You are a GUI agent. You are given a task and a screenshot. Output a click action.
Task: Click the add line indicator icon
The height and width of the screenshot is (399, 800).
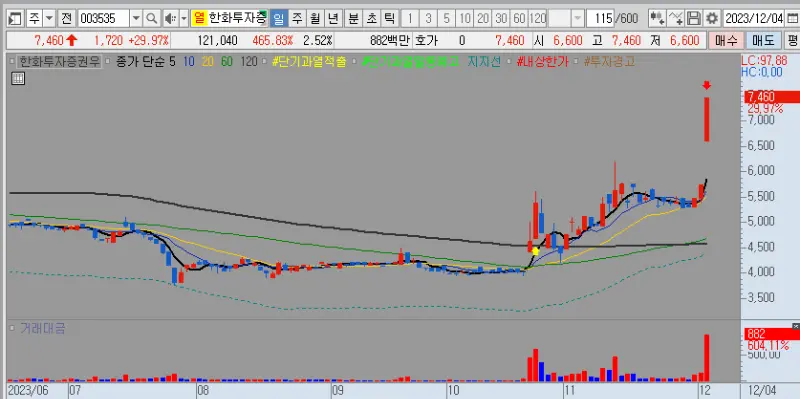pyautogui.click(x=675, y=19)
